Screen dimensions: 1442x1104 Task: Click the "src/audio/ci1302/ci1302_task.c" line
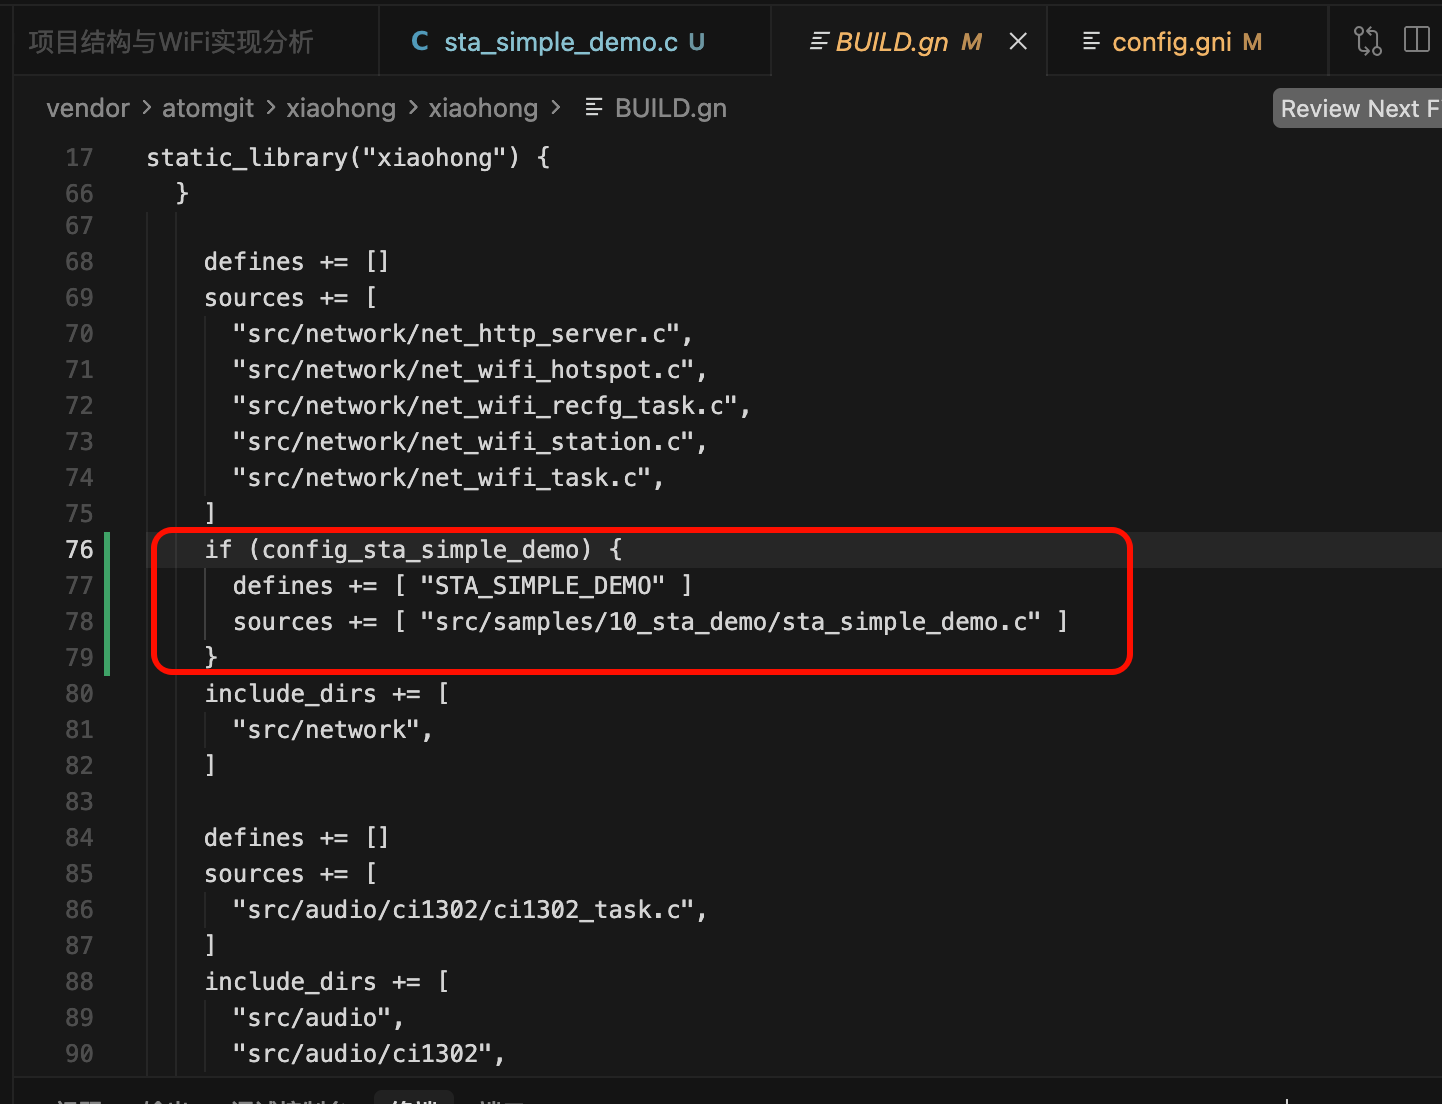pyautogui.click(x=469, y=909)
